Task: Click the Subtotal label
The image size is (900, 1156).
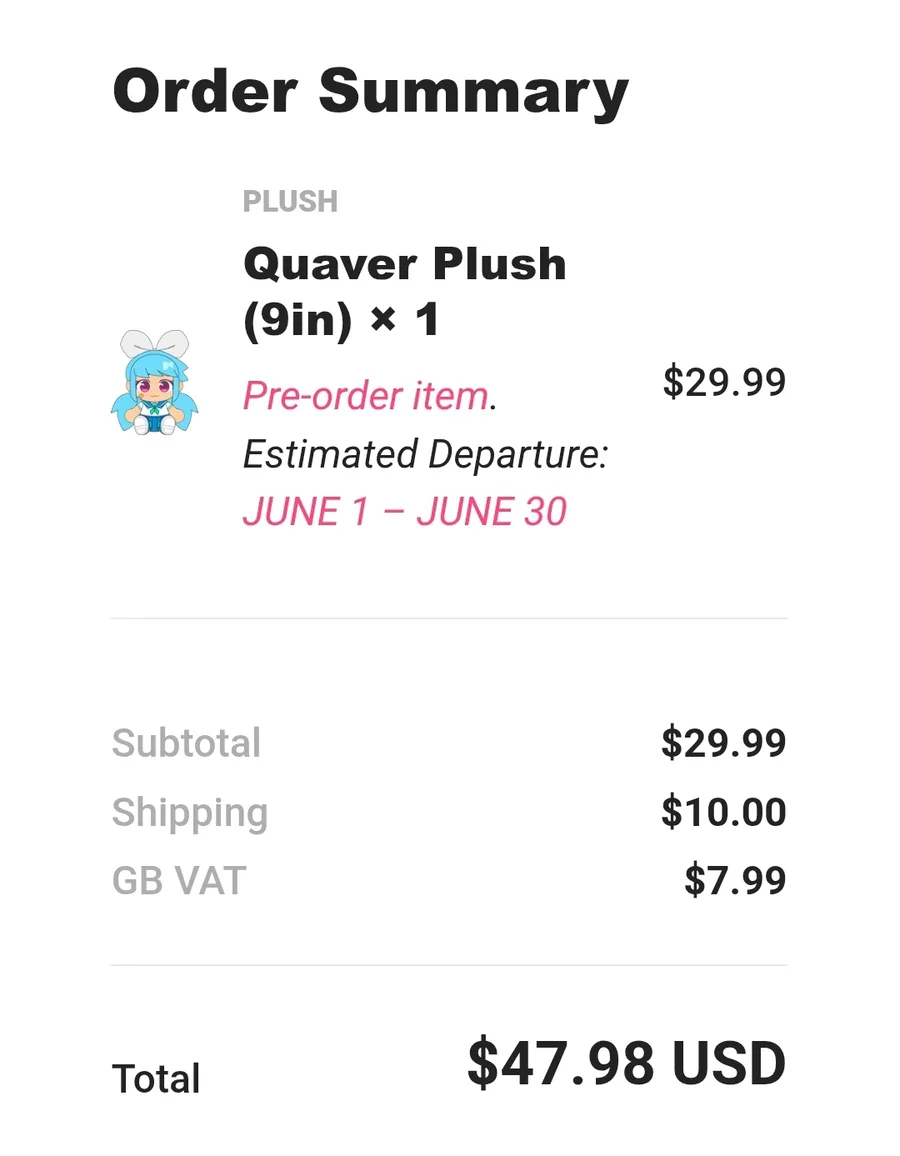Action: (186, 744)
